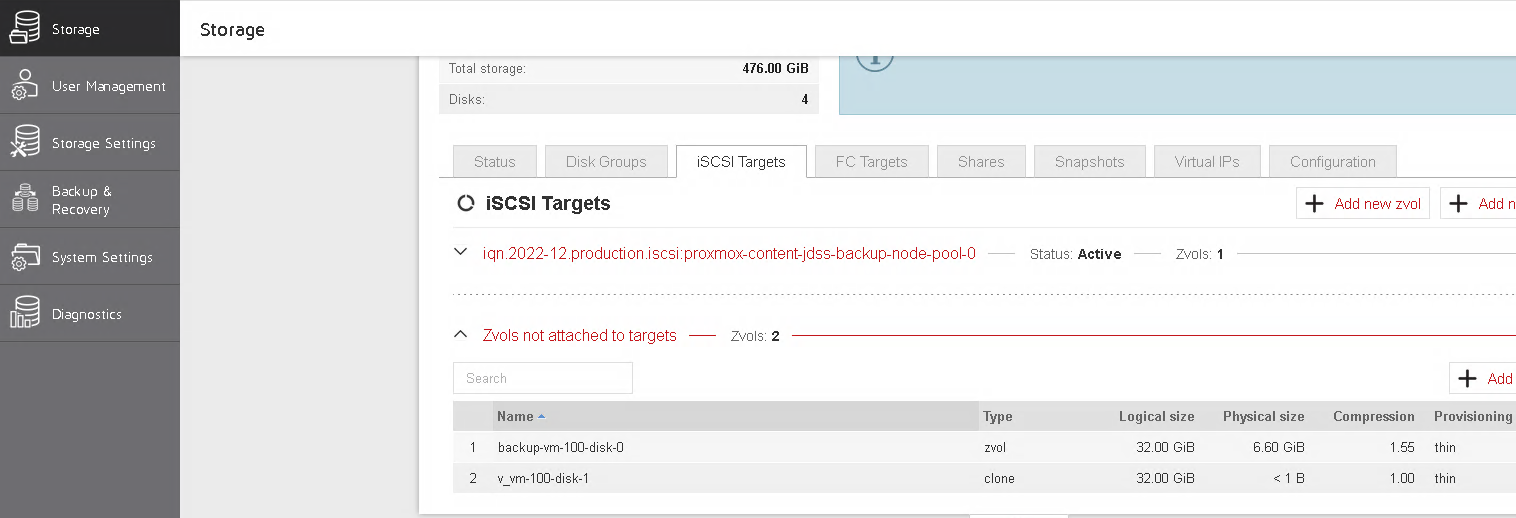Viewport: 1516px width, 518px height.
Task: Select the v_vm-100-disk-1 clone row
Action: (984, 479)
